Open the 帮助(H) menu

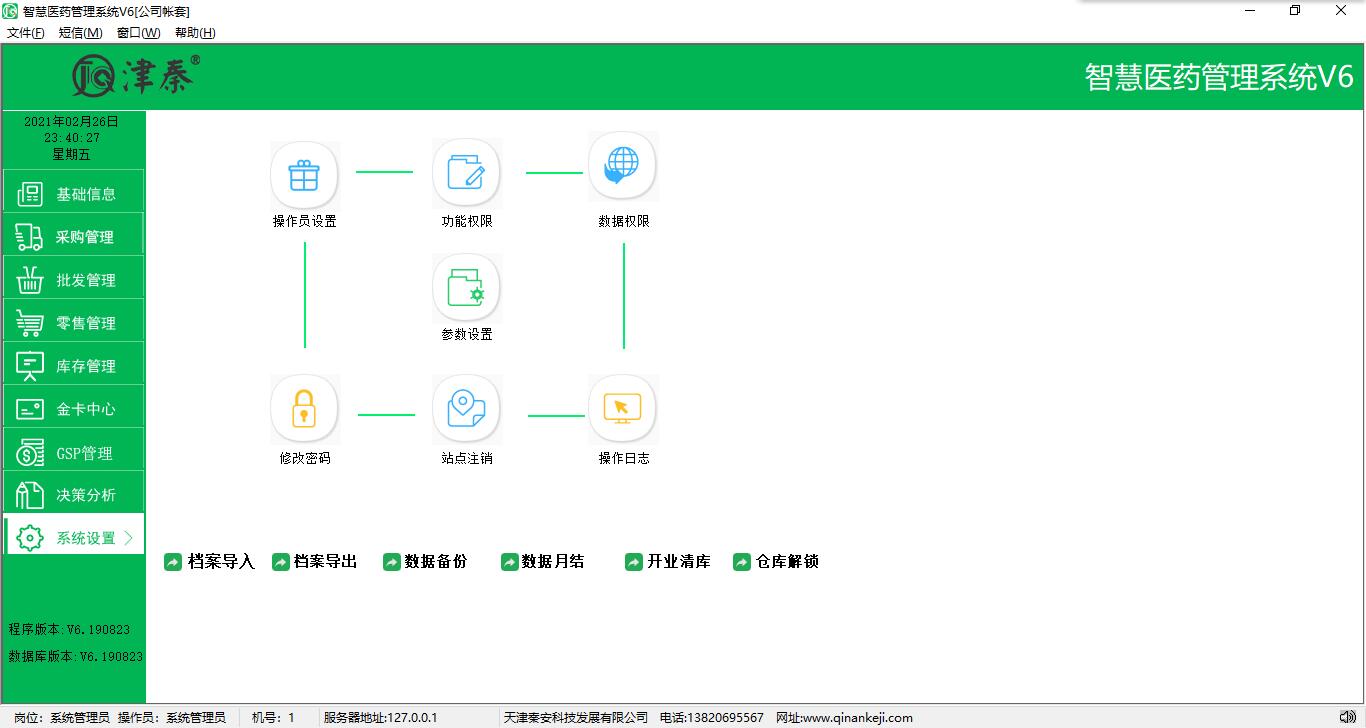pos(195,33)
